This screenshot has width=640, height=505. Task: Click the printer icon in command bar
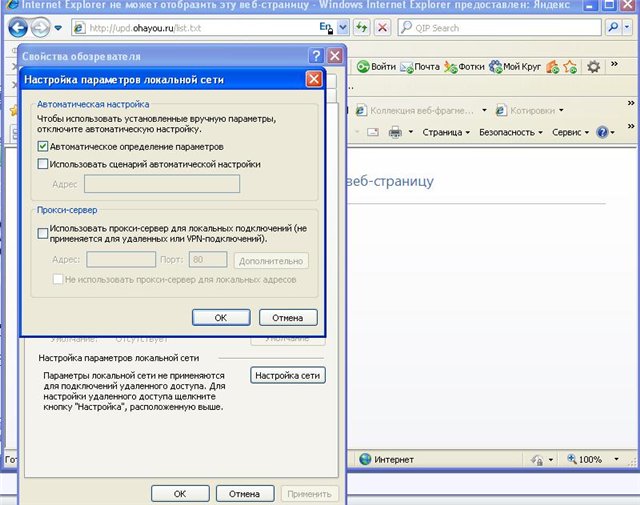(x=395, y=132)
